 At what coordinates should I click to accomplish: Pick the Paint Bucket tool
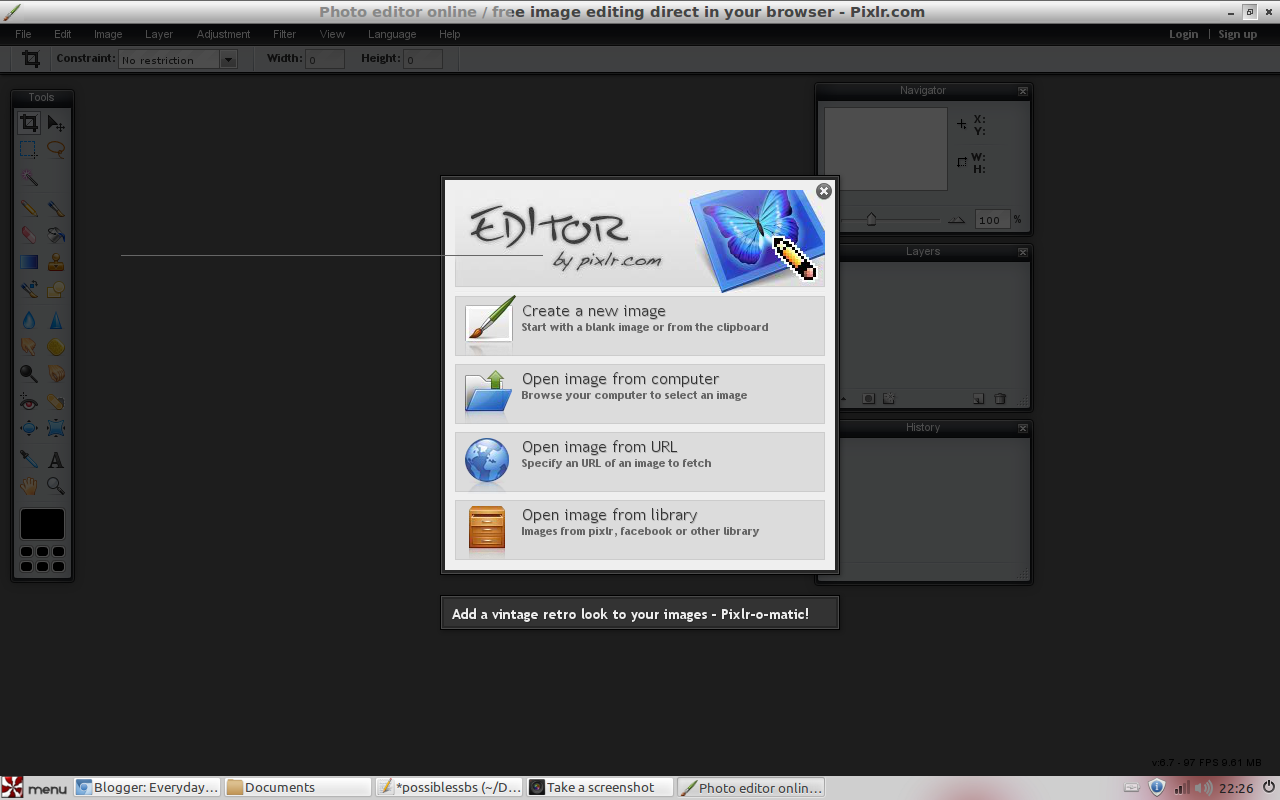coord(56,236)
